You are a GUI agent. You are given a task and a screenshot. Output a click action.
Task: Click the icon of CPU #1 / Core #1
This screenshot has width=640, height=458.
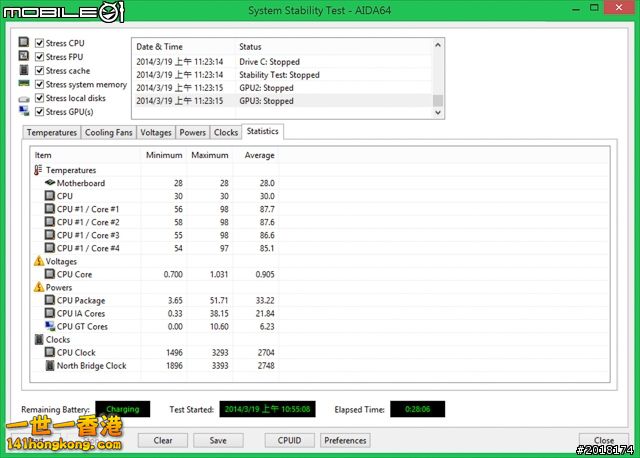click(49, 209)
